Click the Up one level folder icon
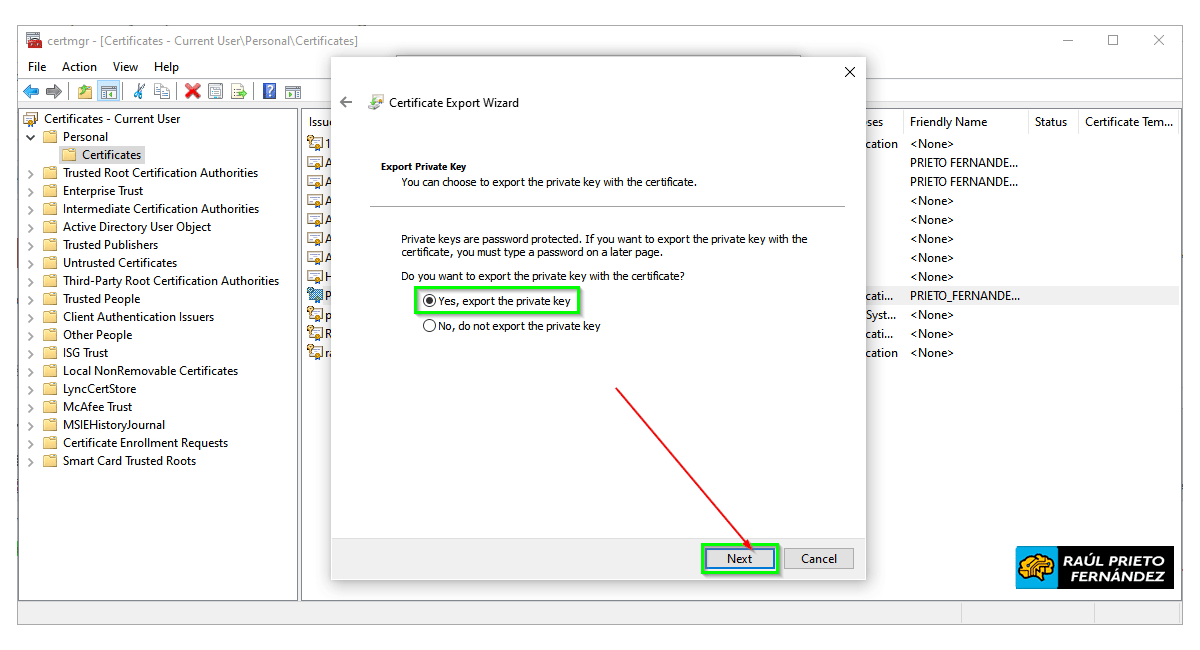 [85, 91]
